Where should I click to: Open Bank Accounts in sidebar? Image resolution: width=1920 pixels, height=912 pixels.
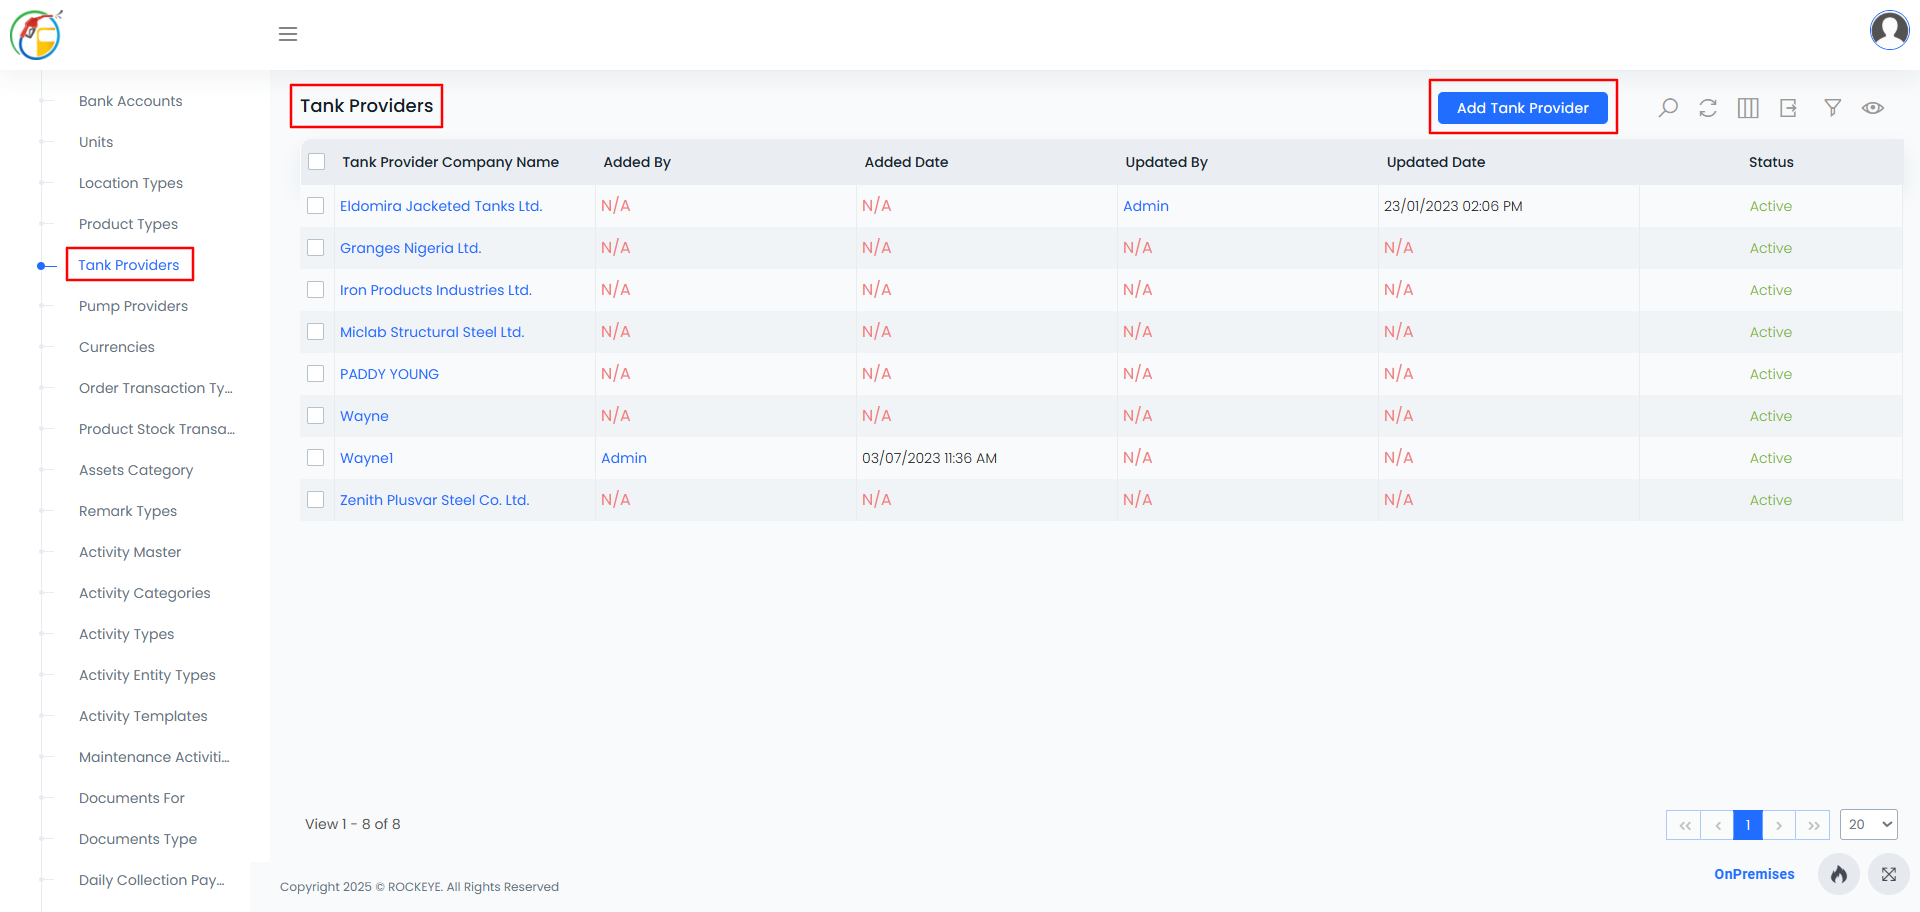(x=131, y=101)
